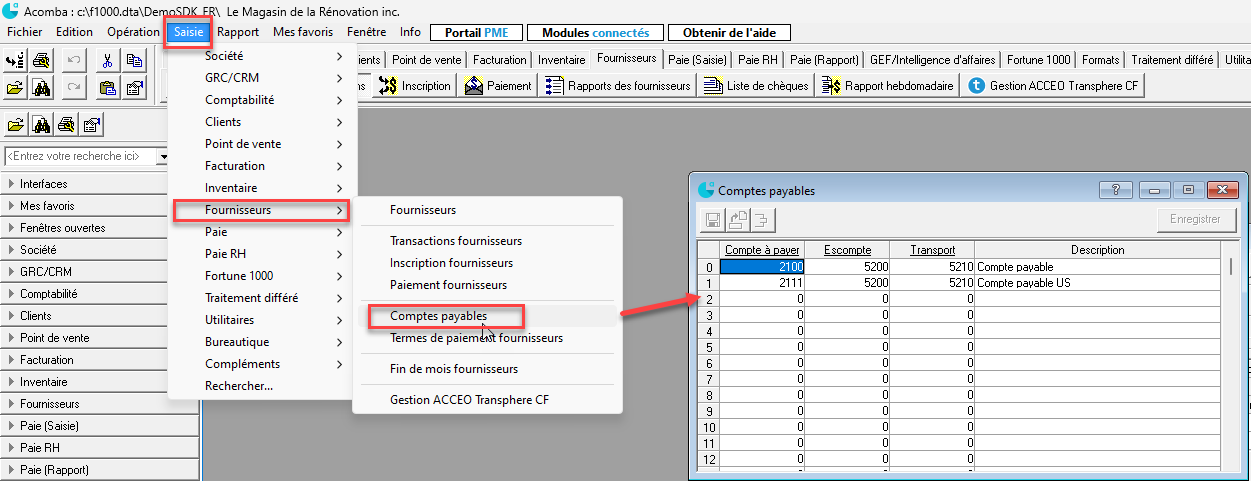
Task: Click the Copy documents icon in toolbar
Action: (x=135, y=61)
